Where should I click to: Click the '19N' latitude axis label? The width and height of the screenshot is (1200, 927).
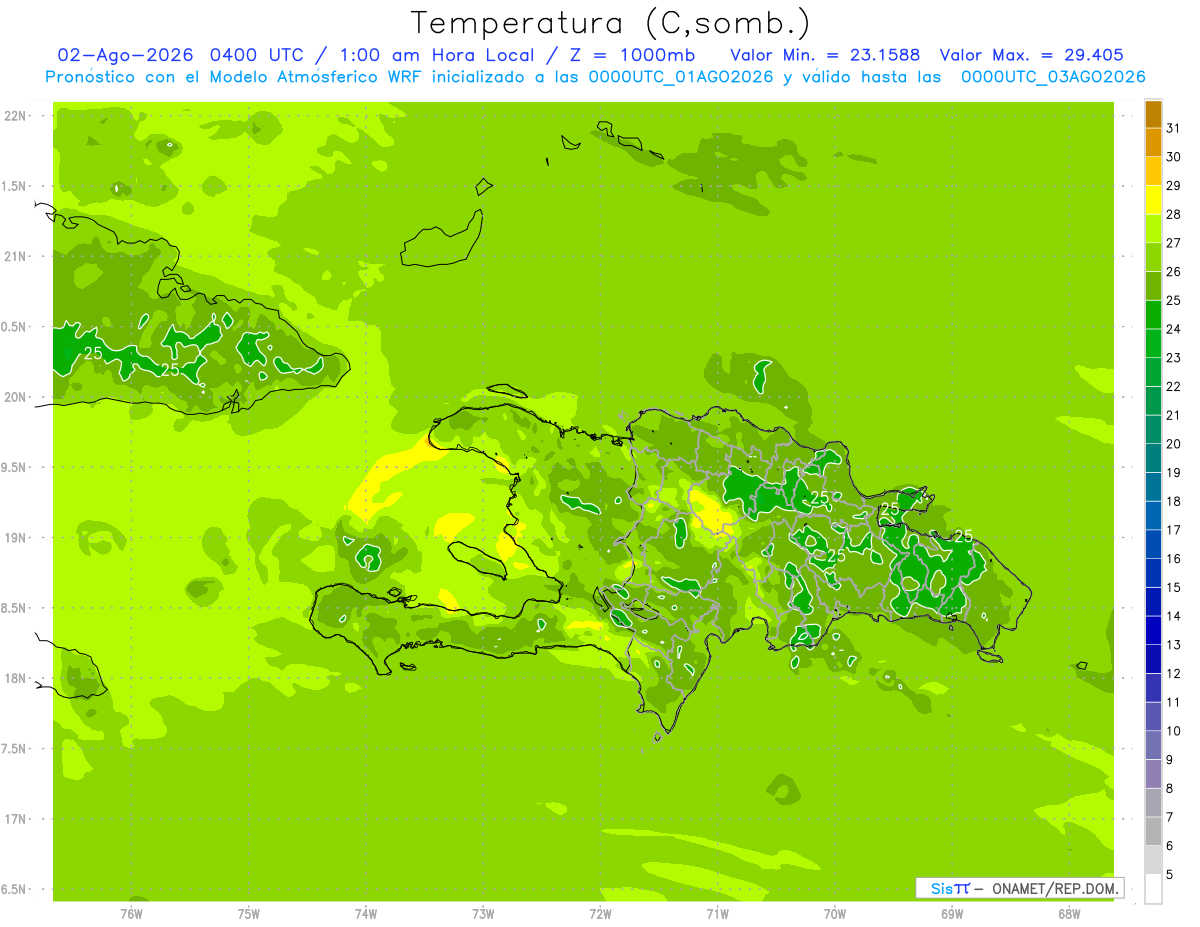click(16, 538)
